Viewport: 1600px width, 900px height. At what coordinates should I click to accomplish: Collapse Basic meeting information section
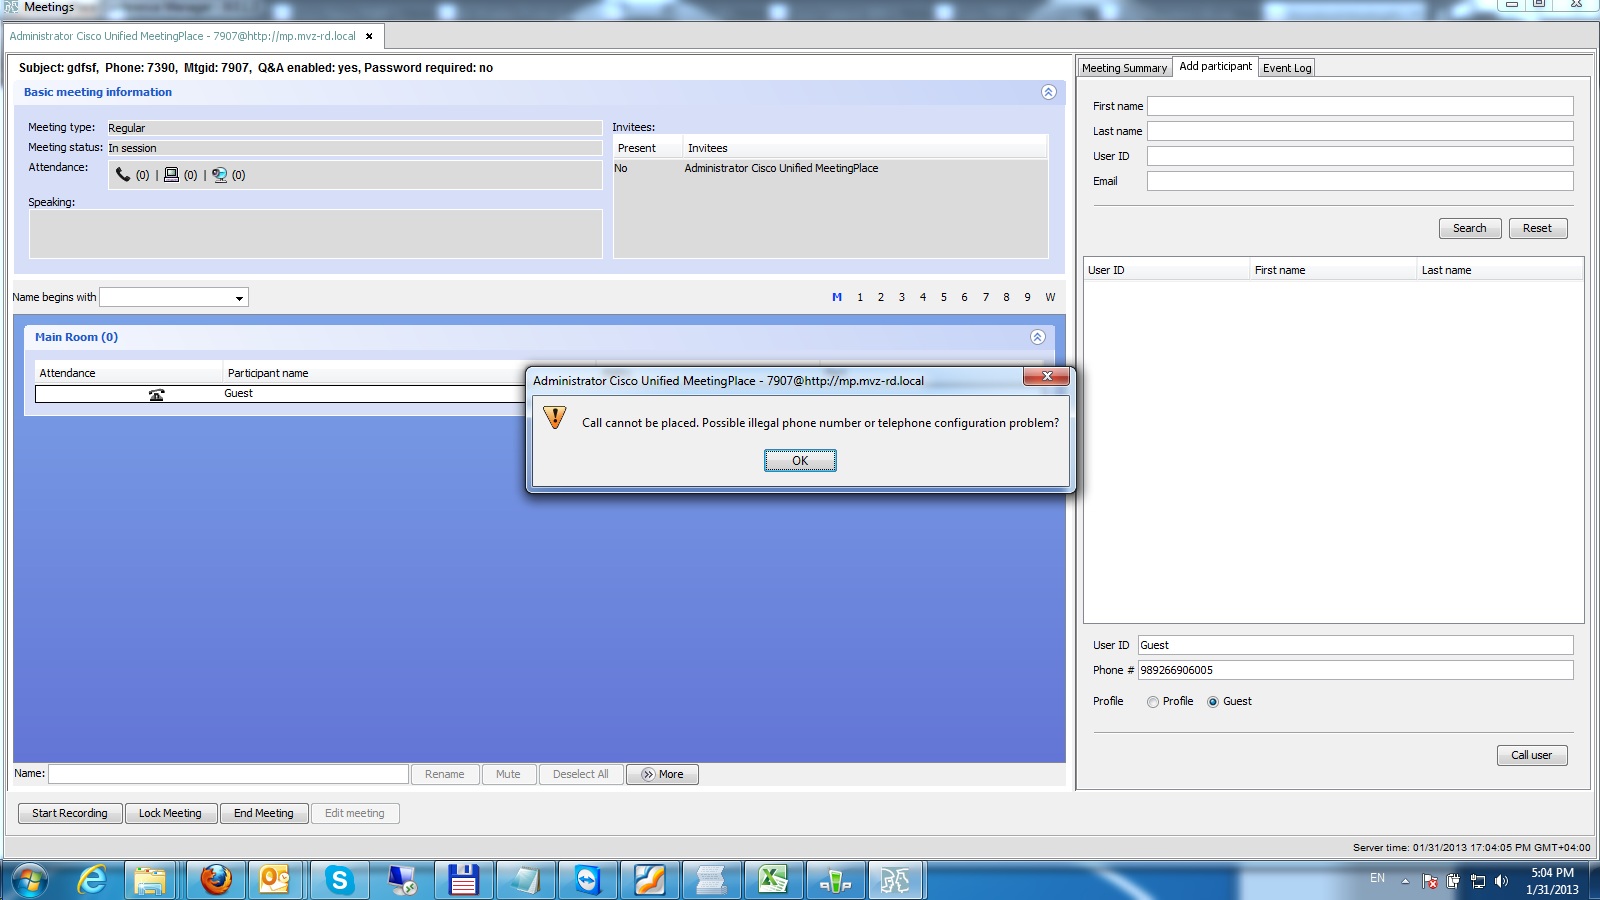coord(1048,92)
